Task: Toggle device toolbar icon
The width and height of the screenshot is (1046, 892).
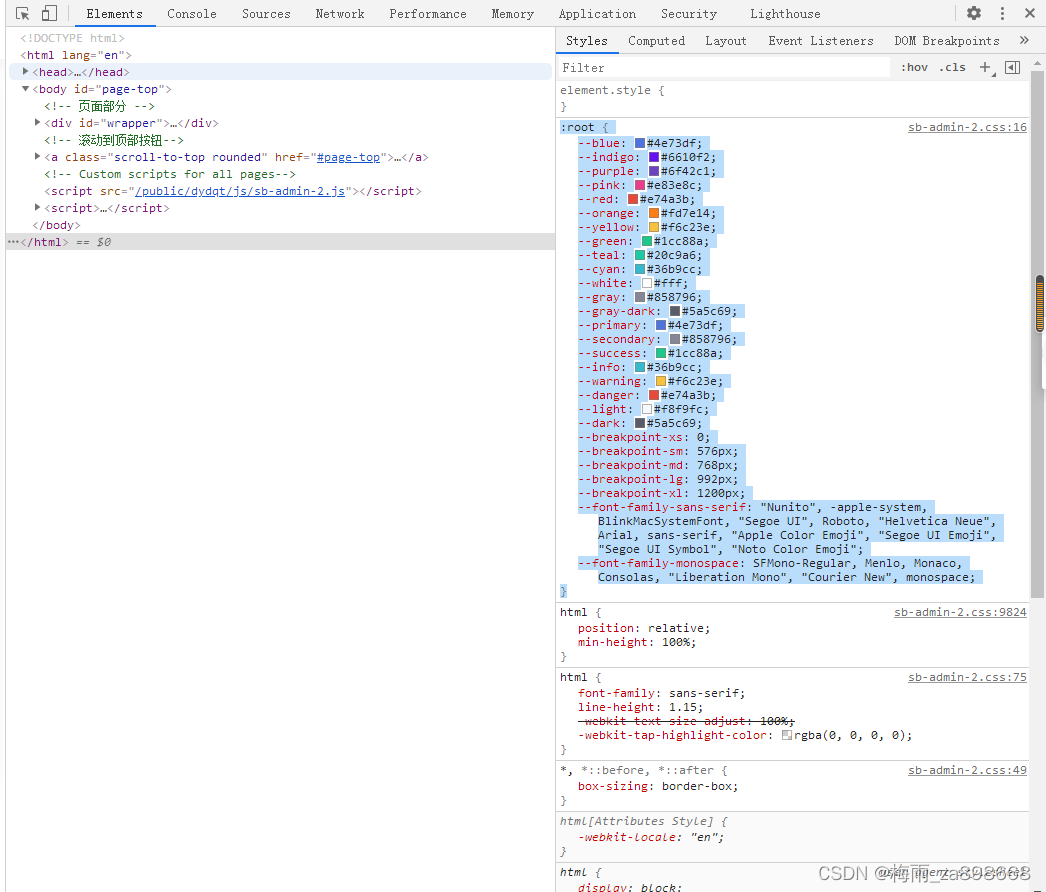Action: click(x=49, y=13)
